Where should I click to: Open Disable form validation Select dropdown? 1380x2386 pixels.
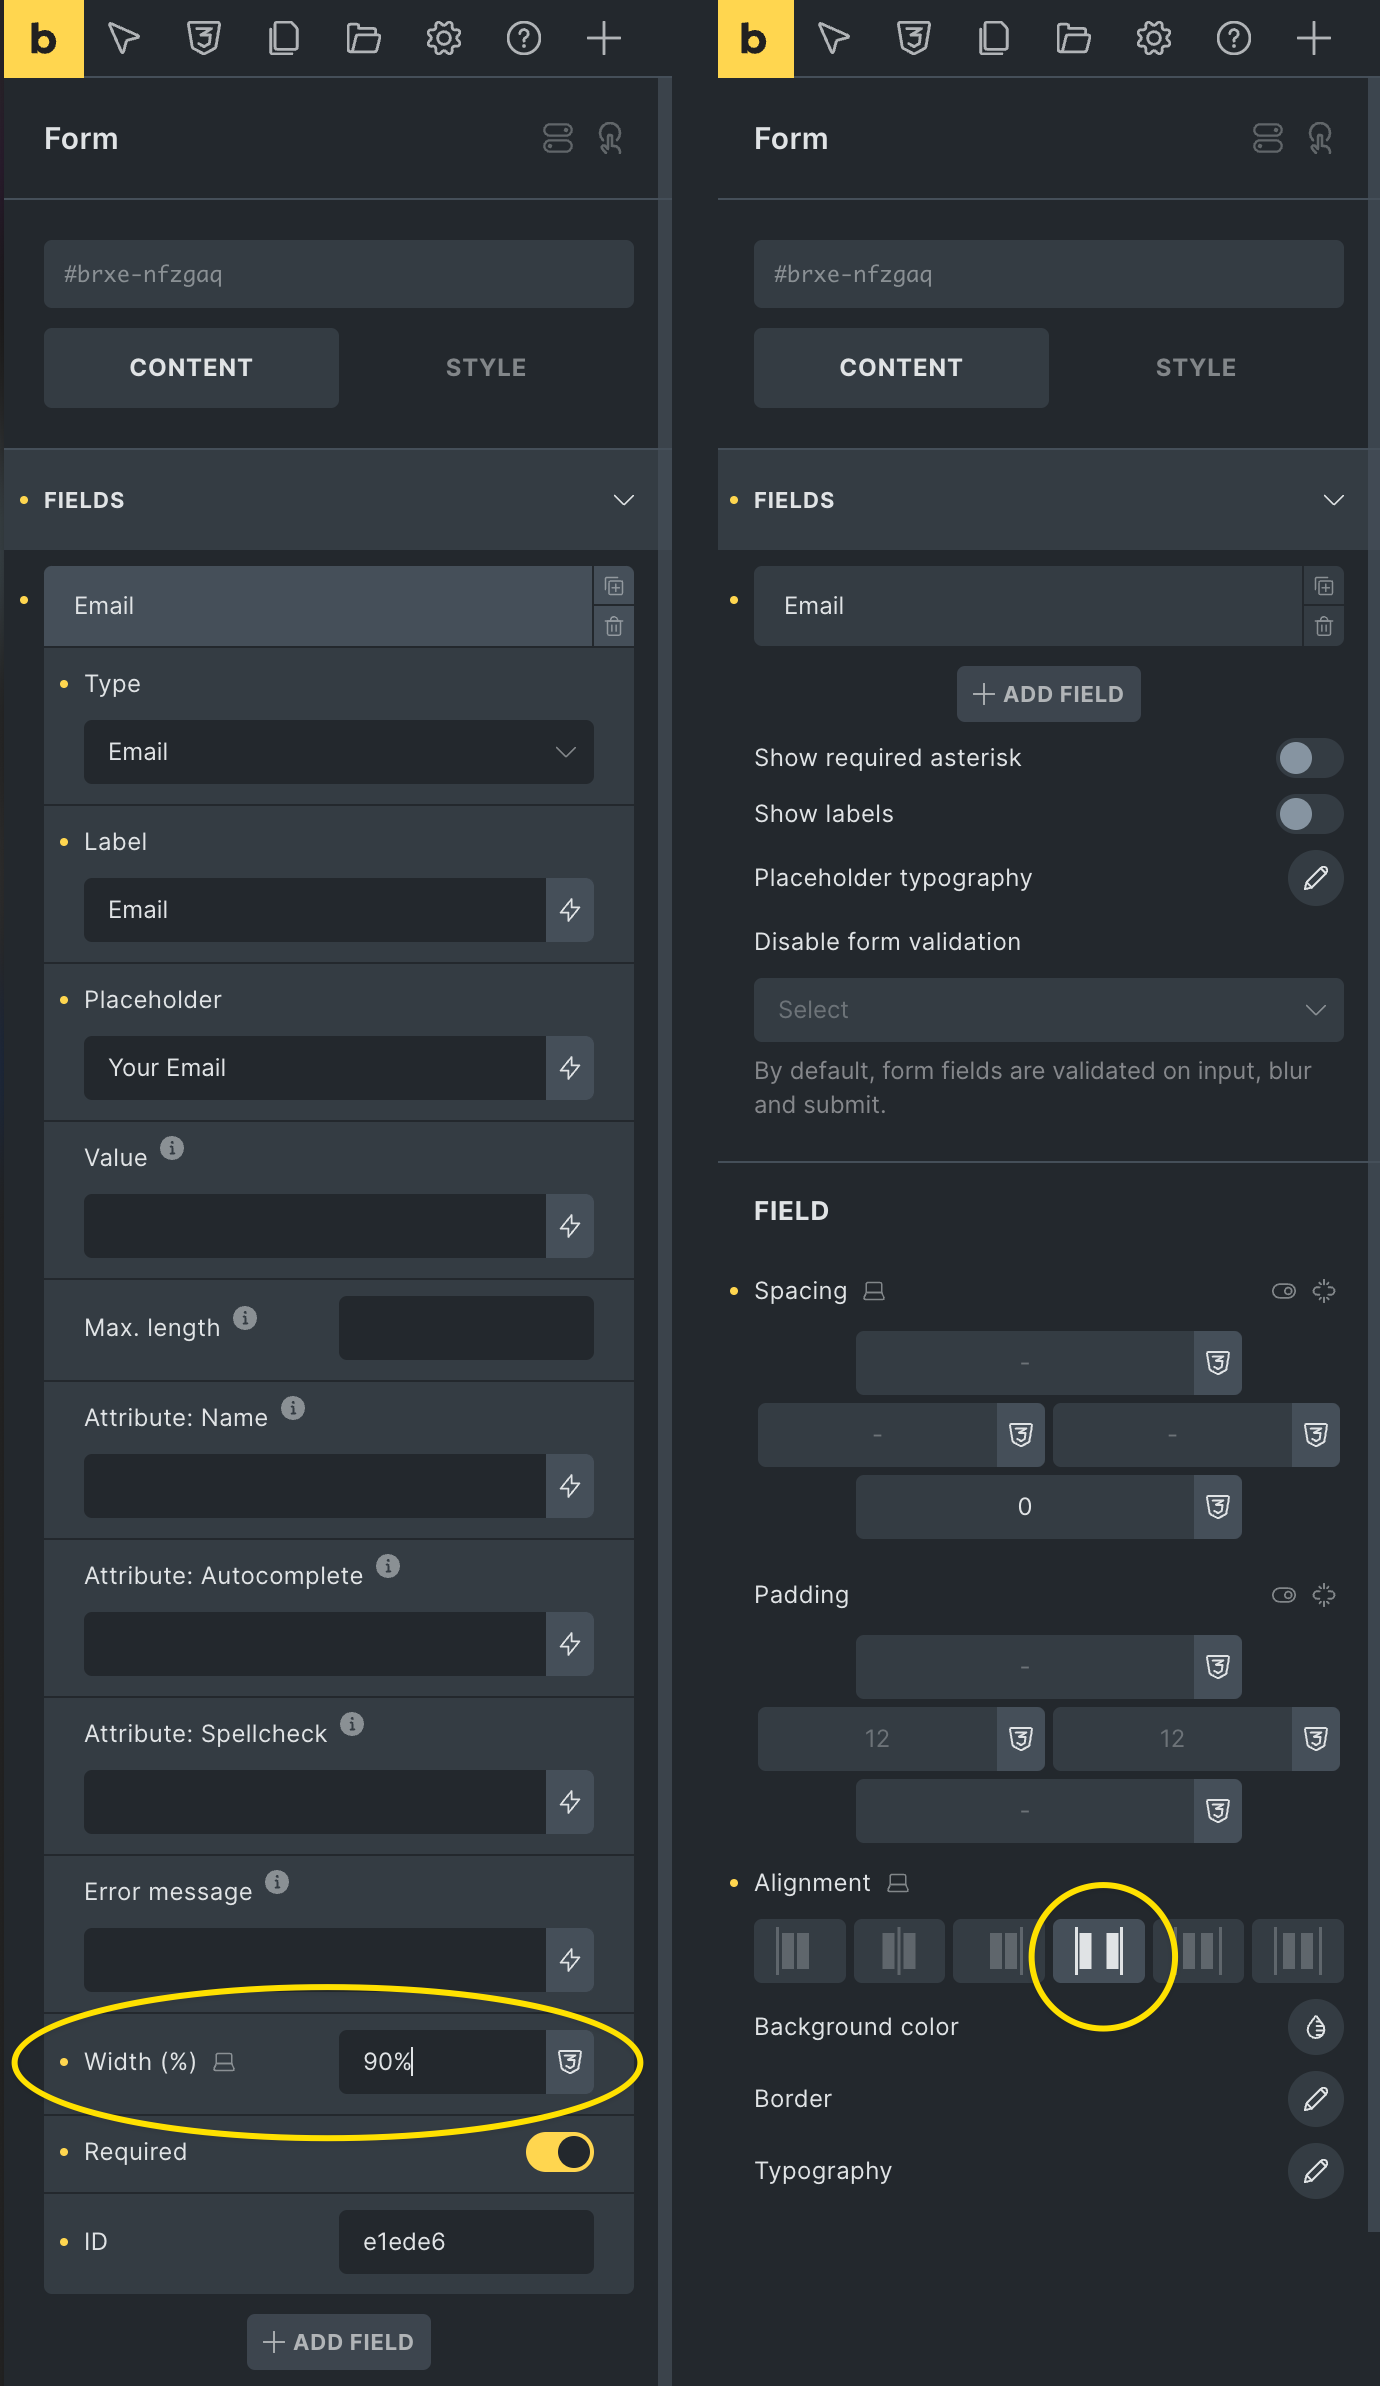1048,1010
